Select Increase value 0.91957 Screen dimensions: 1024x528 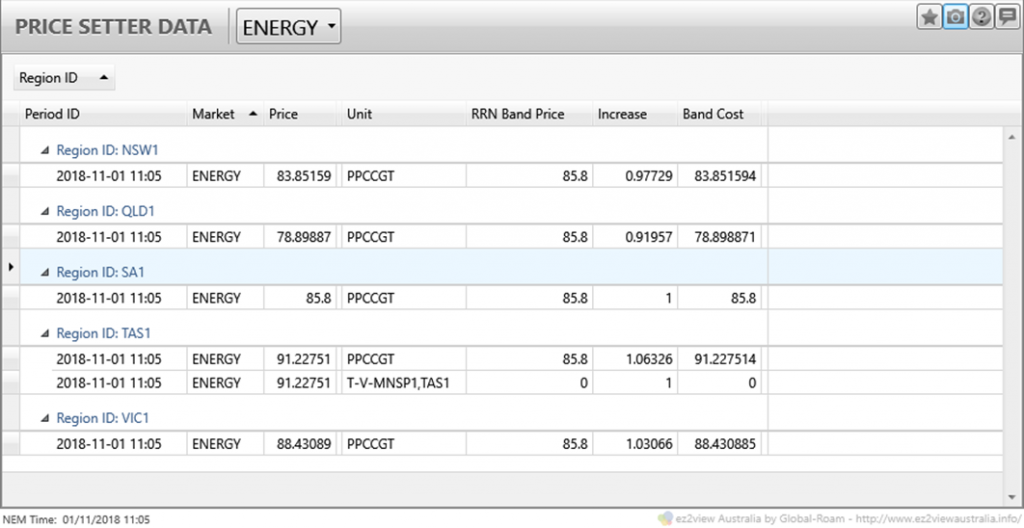(635, 237)
